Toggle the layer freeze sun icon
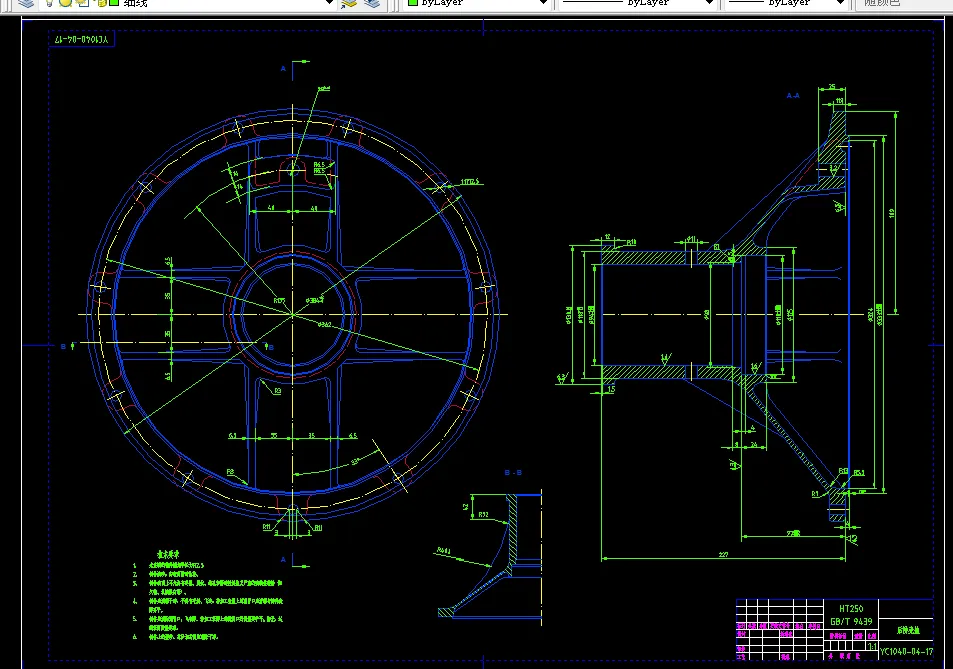This screenshot has height=669, width=953. coord(65,3)
